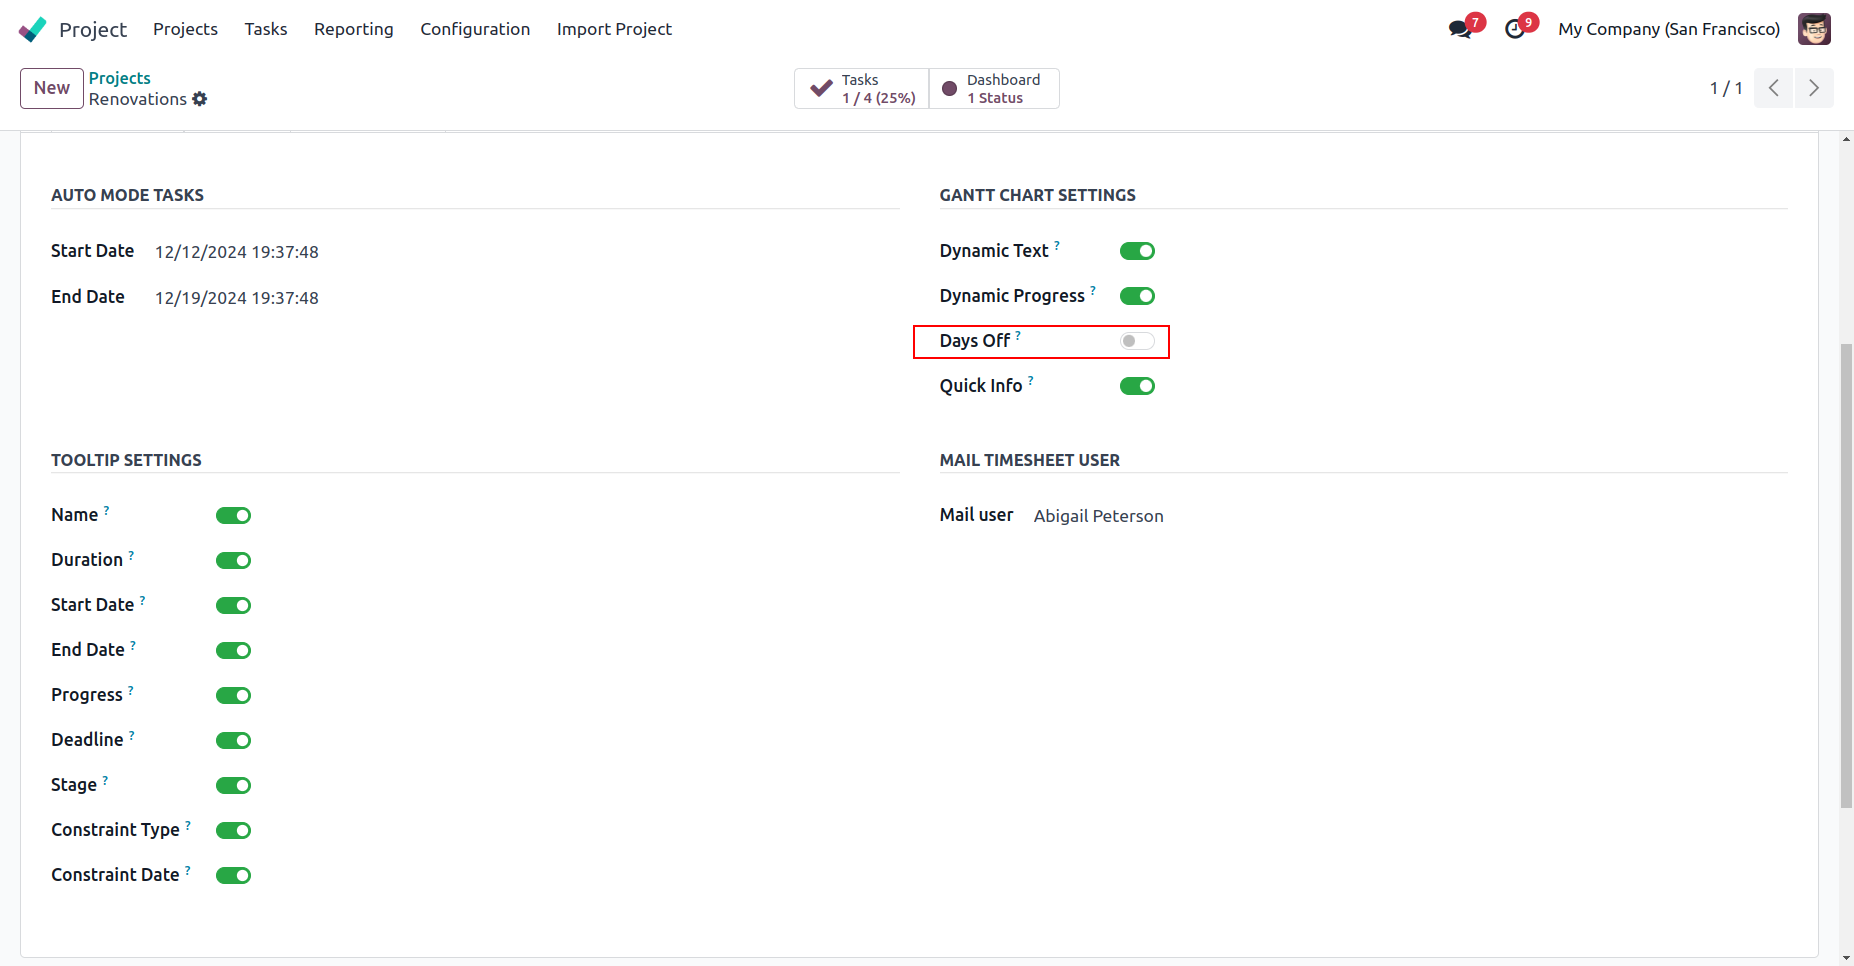Open the Tasks 1/4 stat button

pyautogui.click(x=862, y=88)
